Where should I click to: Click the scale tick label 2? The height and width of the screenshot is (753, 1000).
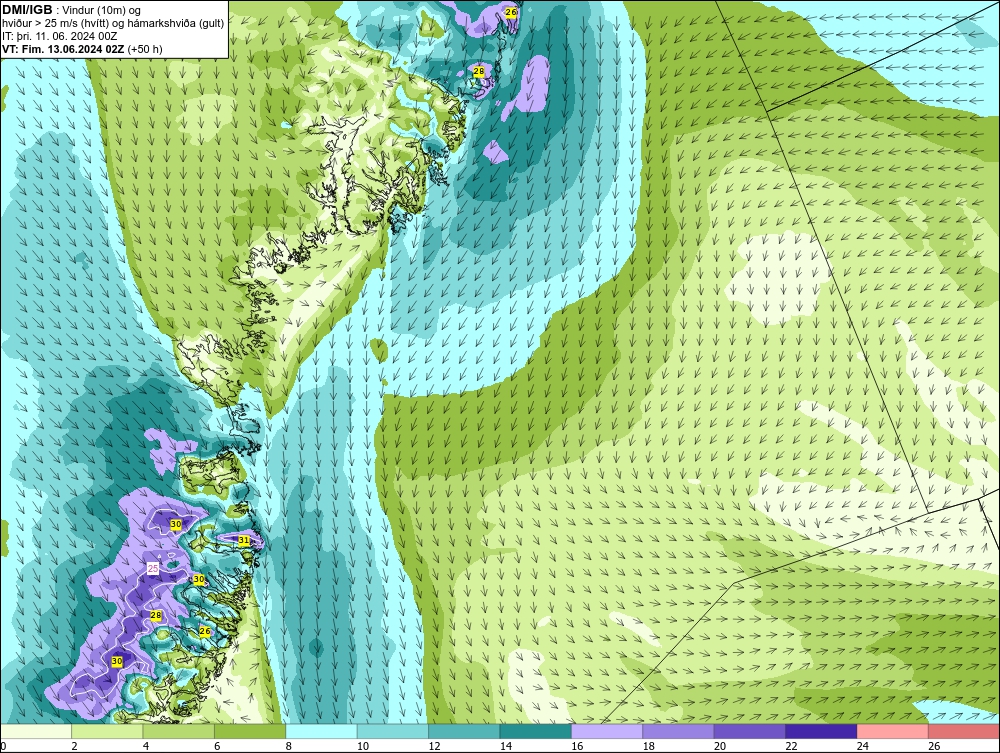(75, 746)
